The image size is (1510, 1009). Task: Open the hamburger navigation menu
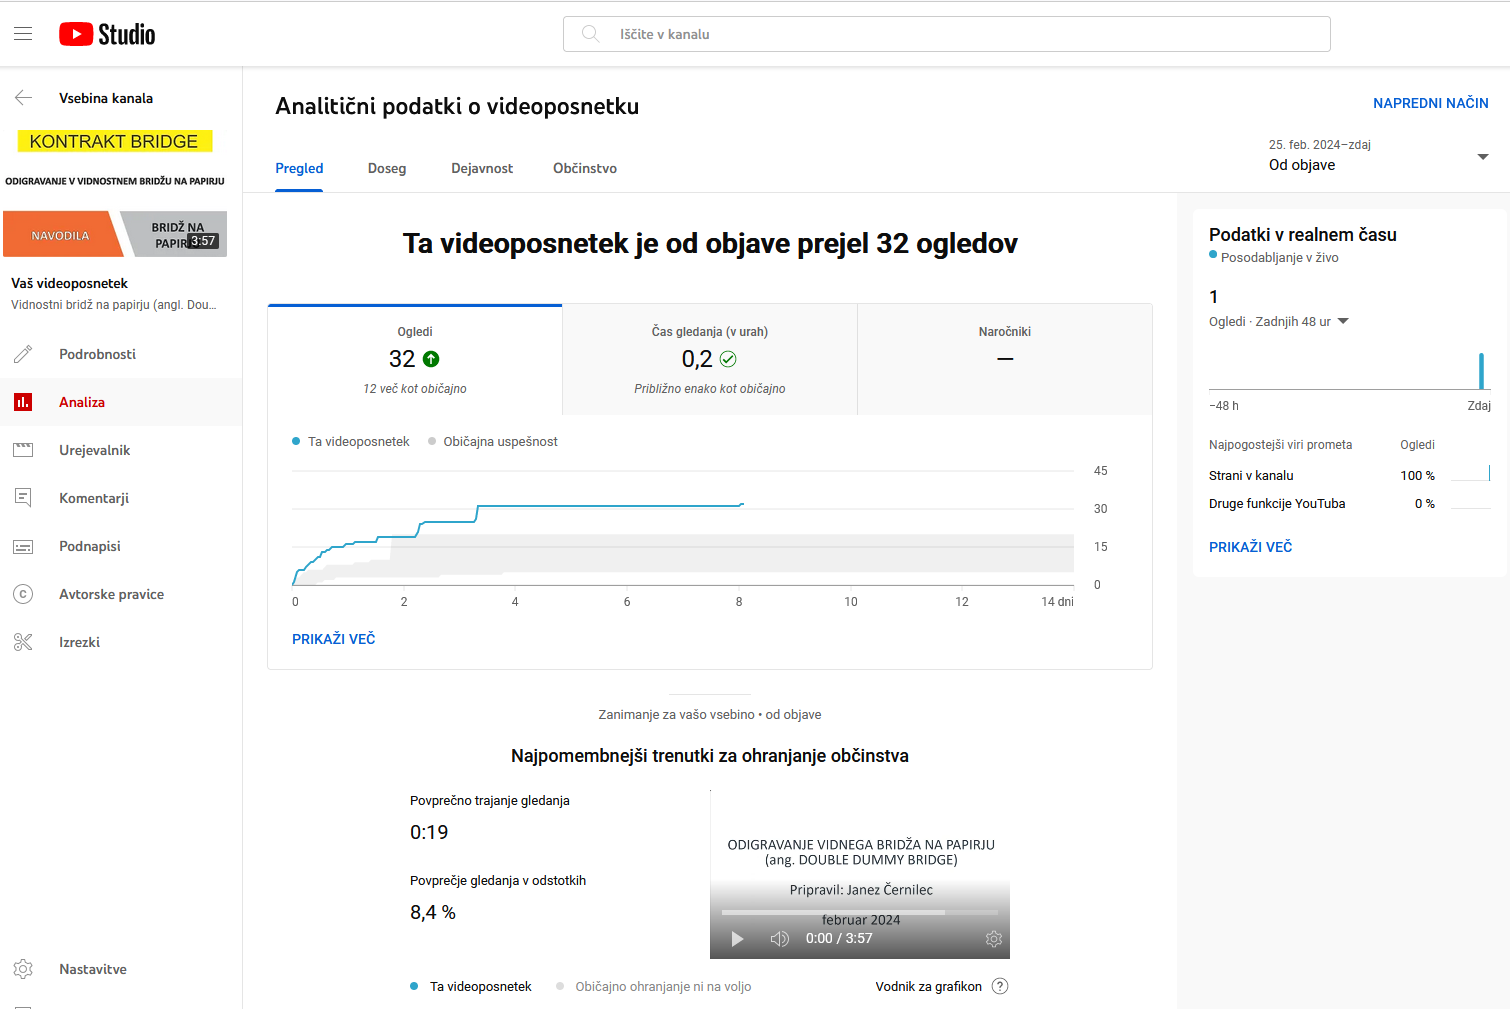point(23,34)
